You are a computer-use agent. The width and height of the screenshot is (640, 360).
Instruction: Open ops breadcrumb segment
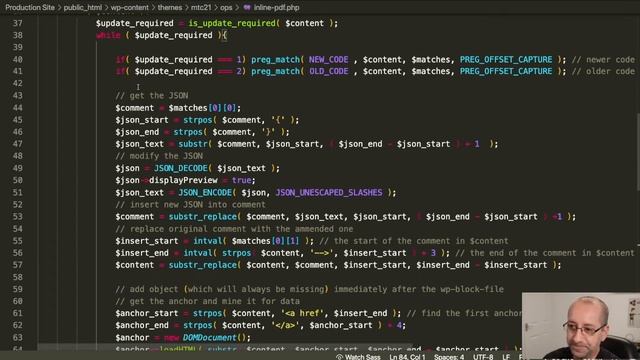226,7
